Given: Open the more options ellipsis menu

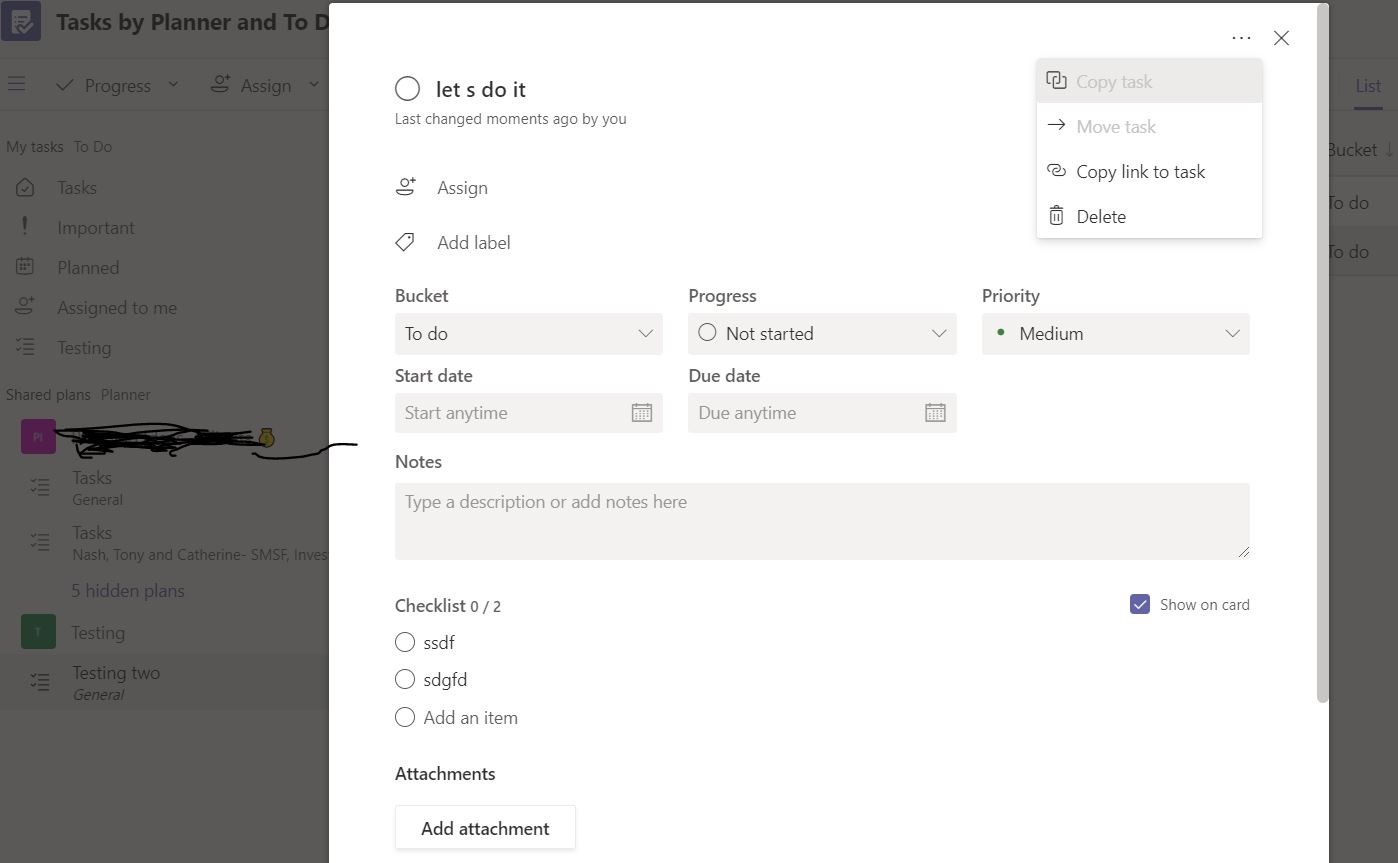Looking at the screenshot, I should coord(1241,38).
